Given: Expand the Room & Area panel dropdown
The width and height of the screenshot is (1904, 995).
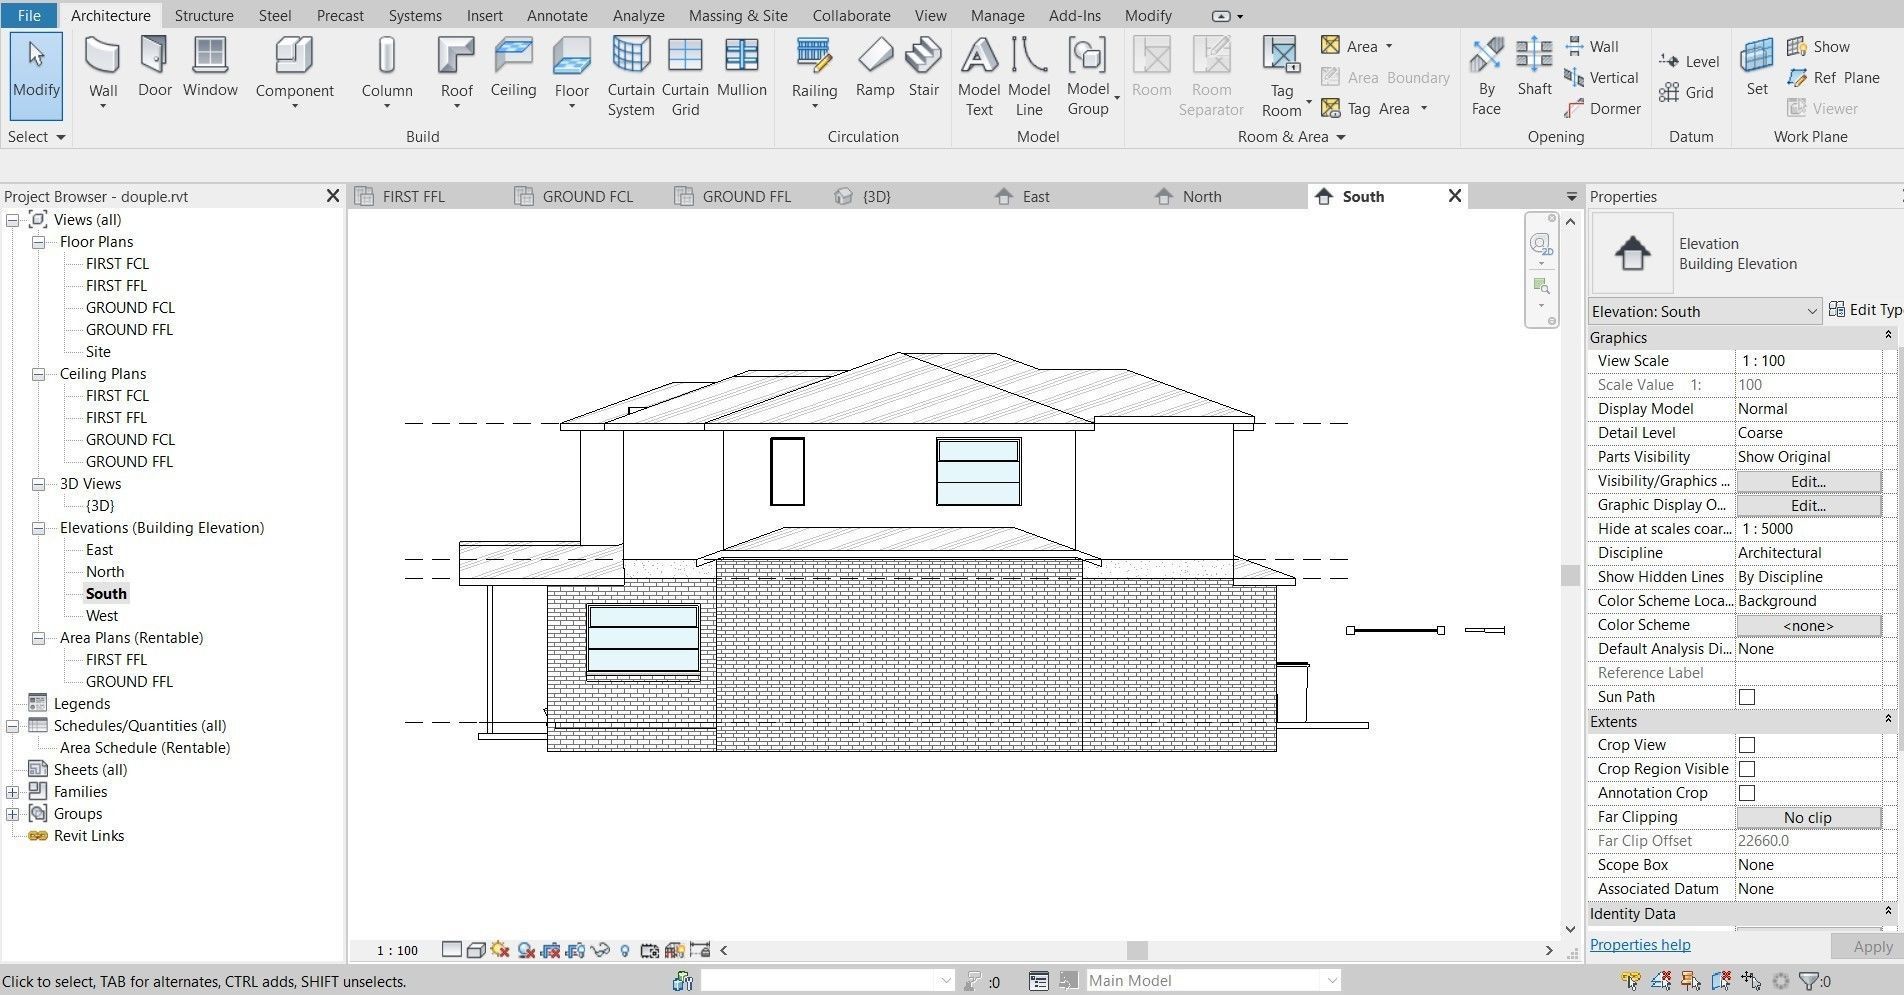Looking at the screenshot, I should [1291, 137].
